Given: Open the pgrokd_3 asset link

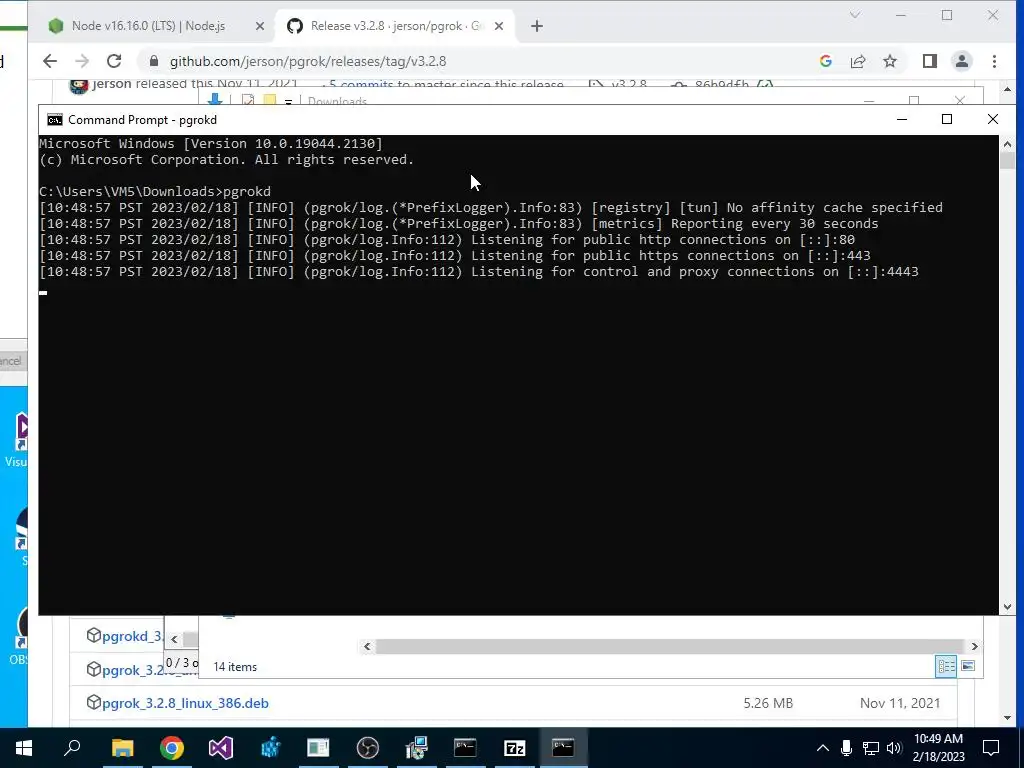Looking at the screenshot, I should coord(133,636).
